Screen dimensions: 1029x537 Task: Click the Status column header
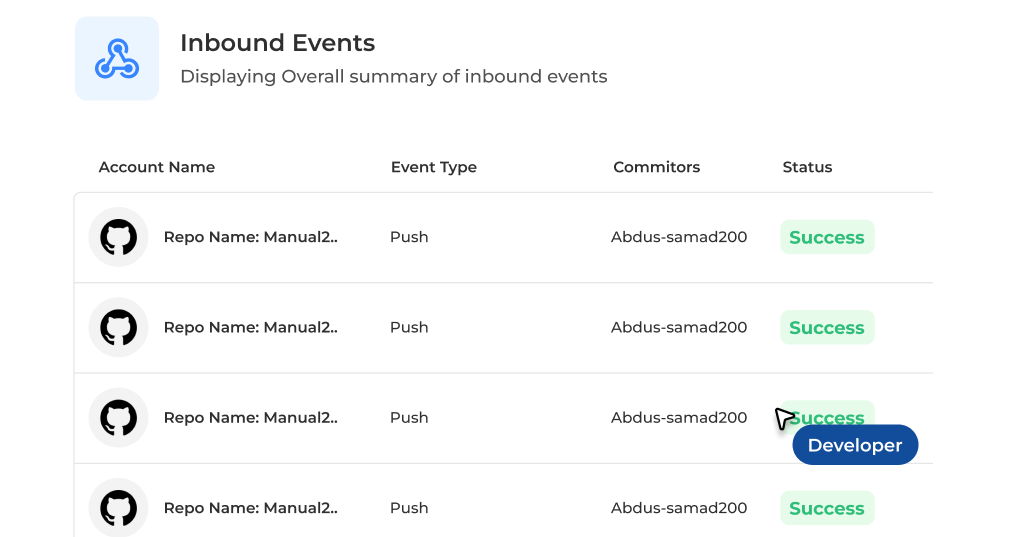click(807, 167)
